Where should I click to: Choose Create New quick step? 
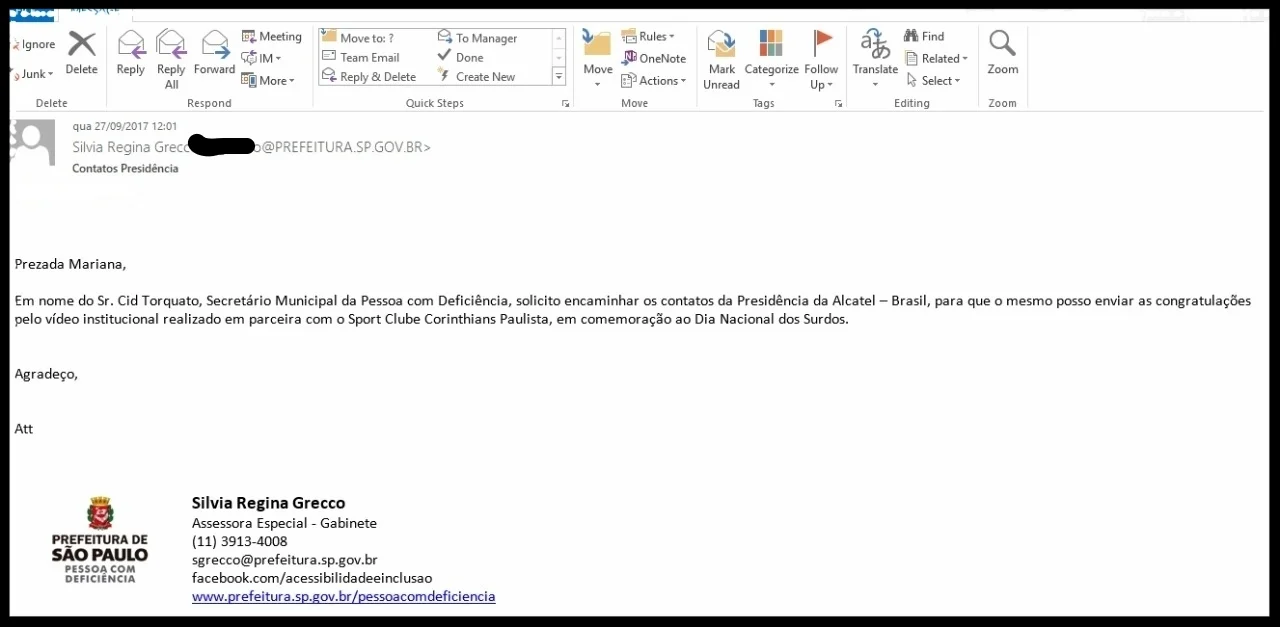[477, 76]
